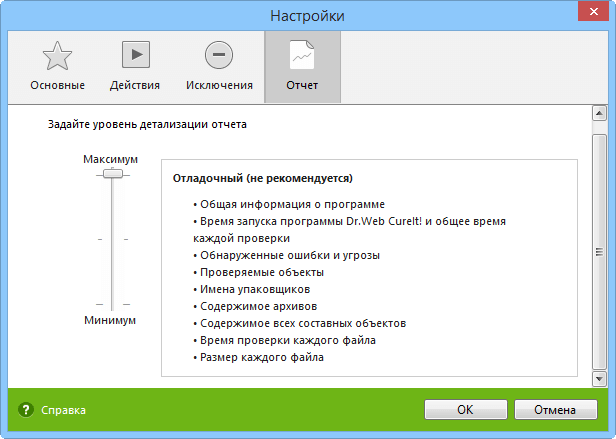
Task: Click text Обнаруженные ошибки и угрозы
Action: point(290,255)
